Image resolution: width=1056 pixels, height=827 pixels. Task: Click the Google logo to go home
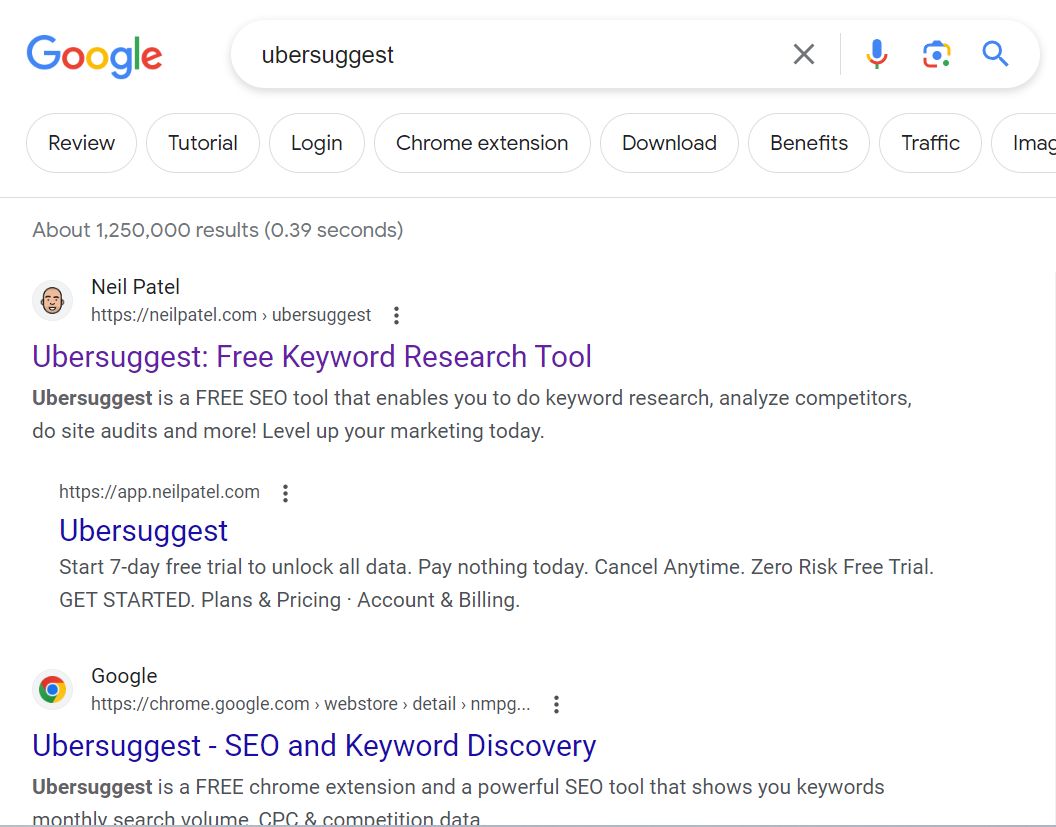94,56
